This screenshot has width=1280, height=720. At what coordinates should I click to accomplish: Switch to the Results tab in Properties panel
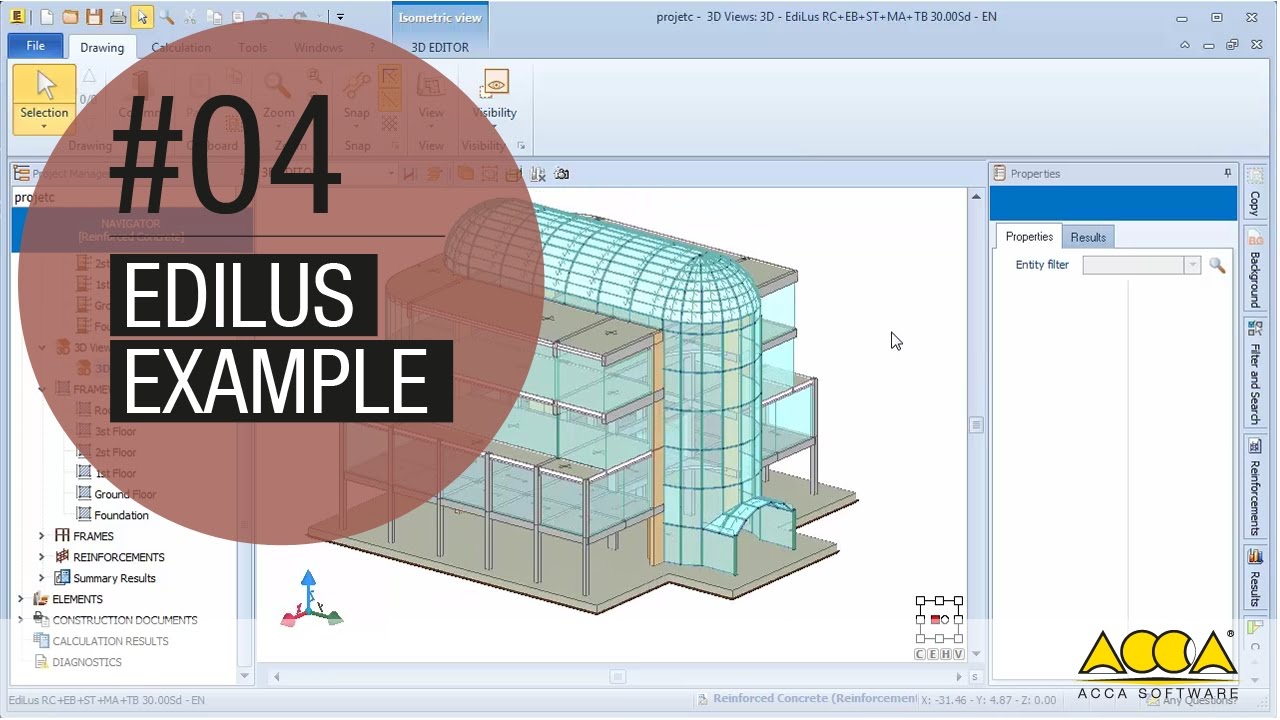1088,237
